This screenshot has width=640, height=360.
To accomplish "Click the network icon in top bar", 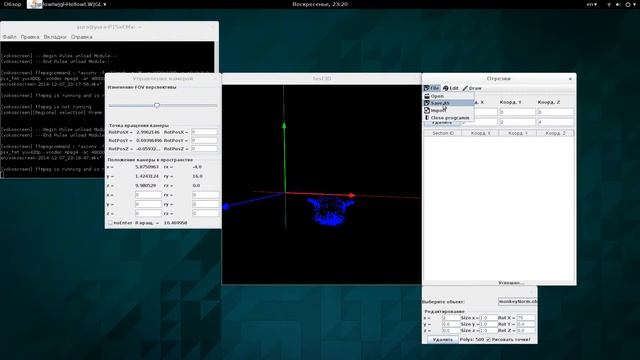I will pyautogui.click(x=609, y=4).
